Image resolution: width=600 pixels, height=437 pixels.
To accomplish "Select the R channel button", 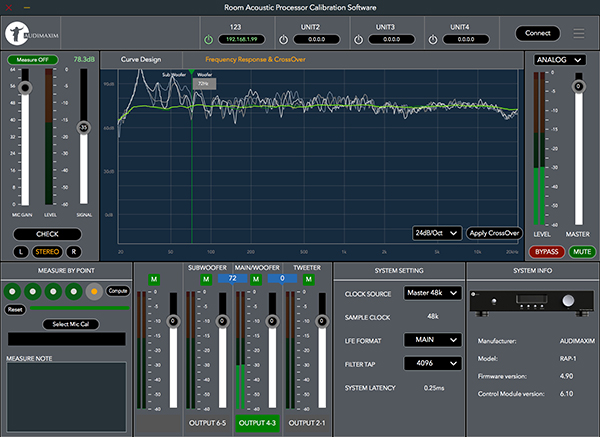I will [74, 252].
